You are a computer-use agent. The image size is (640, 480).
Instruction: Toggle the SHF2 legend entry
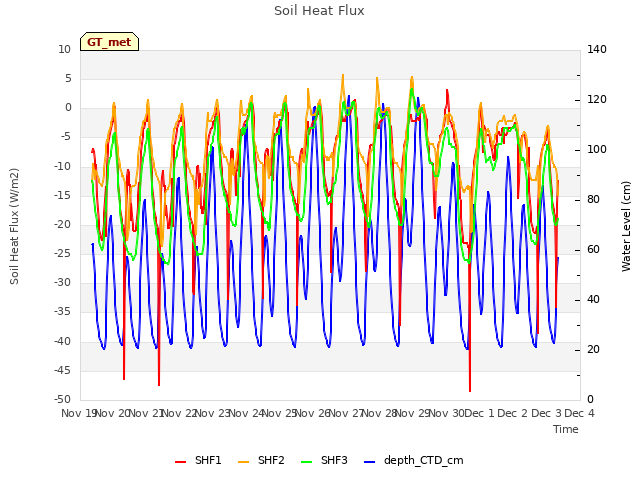pyautogui.click(x=261, y=460)
